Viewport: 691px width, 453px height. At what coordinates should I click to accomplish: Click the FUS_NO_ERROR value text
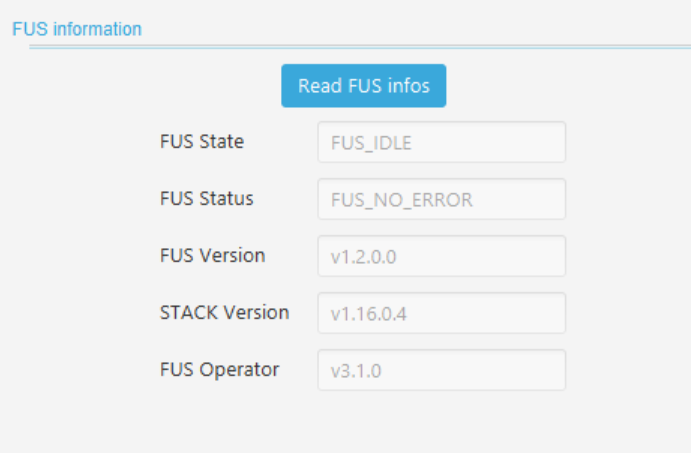401,200
